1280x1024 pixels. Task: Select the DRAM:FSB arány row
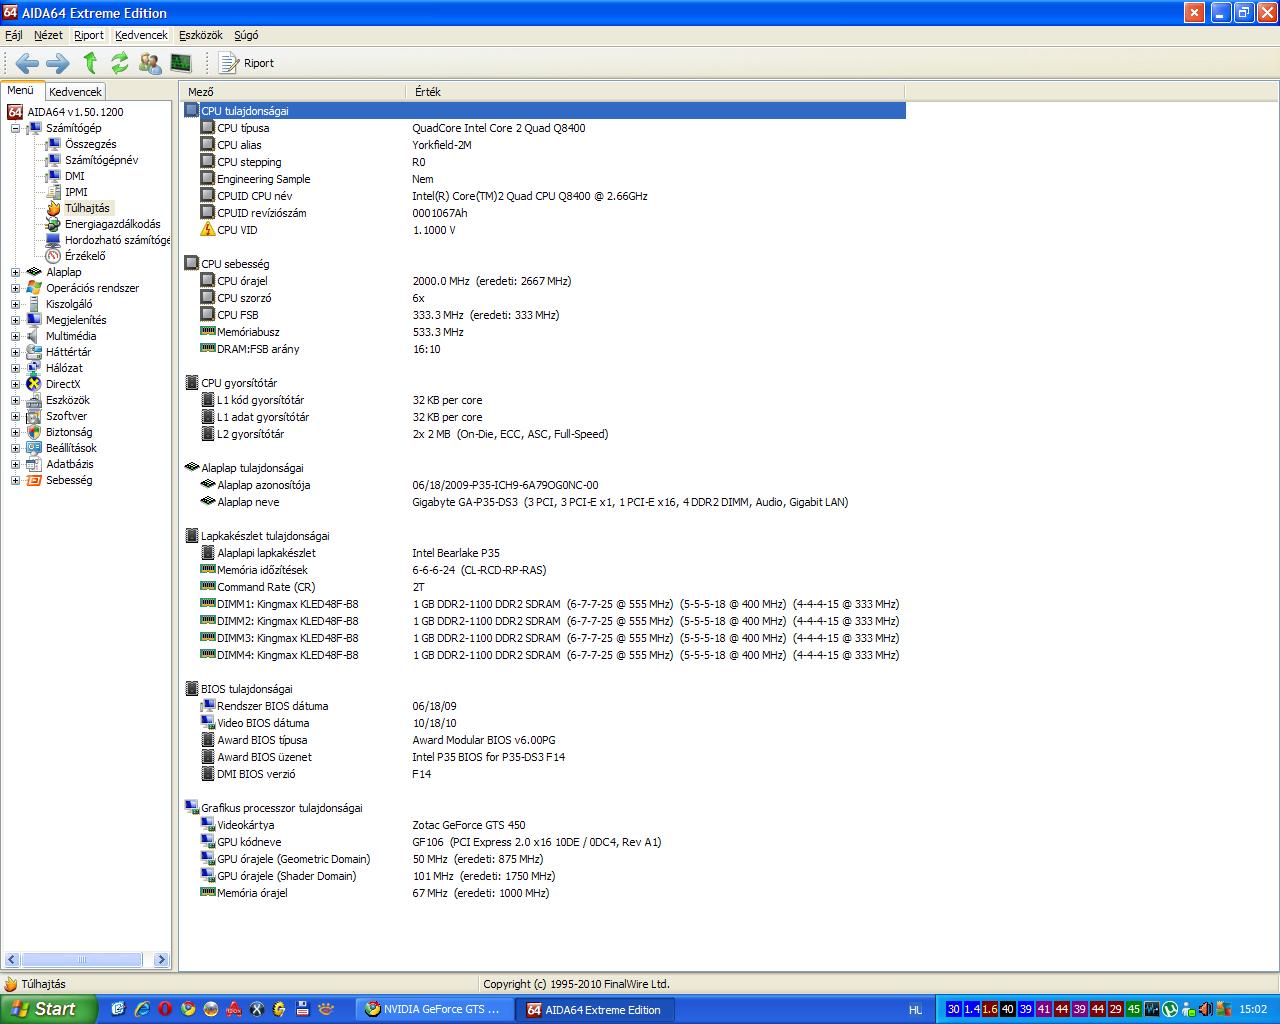[543, 349]
